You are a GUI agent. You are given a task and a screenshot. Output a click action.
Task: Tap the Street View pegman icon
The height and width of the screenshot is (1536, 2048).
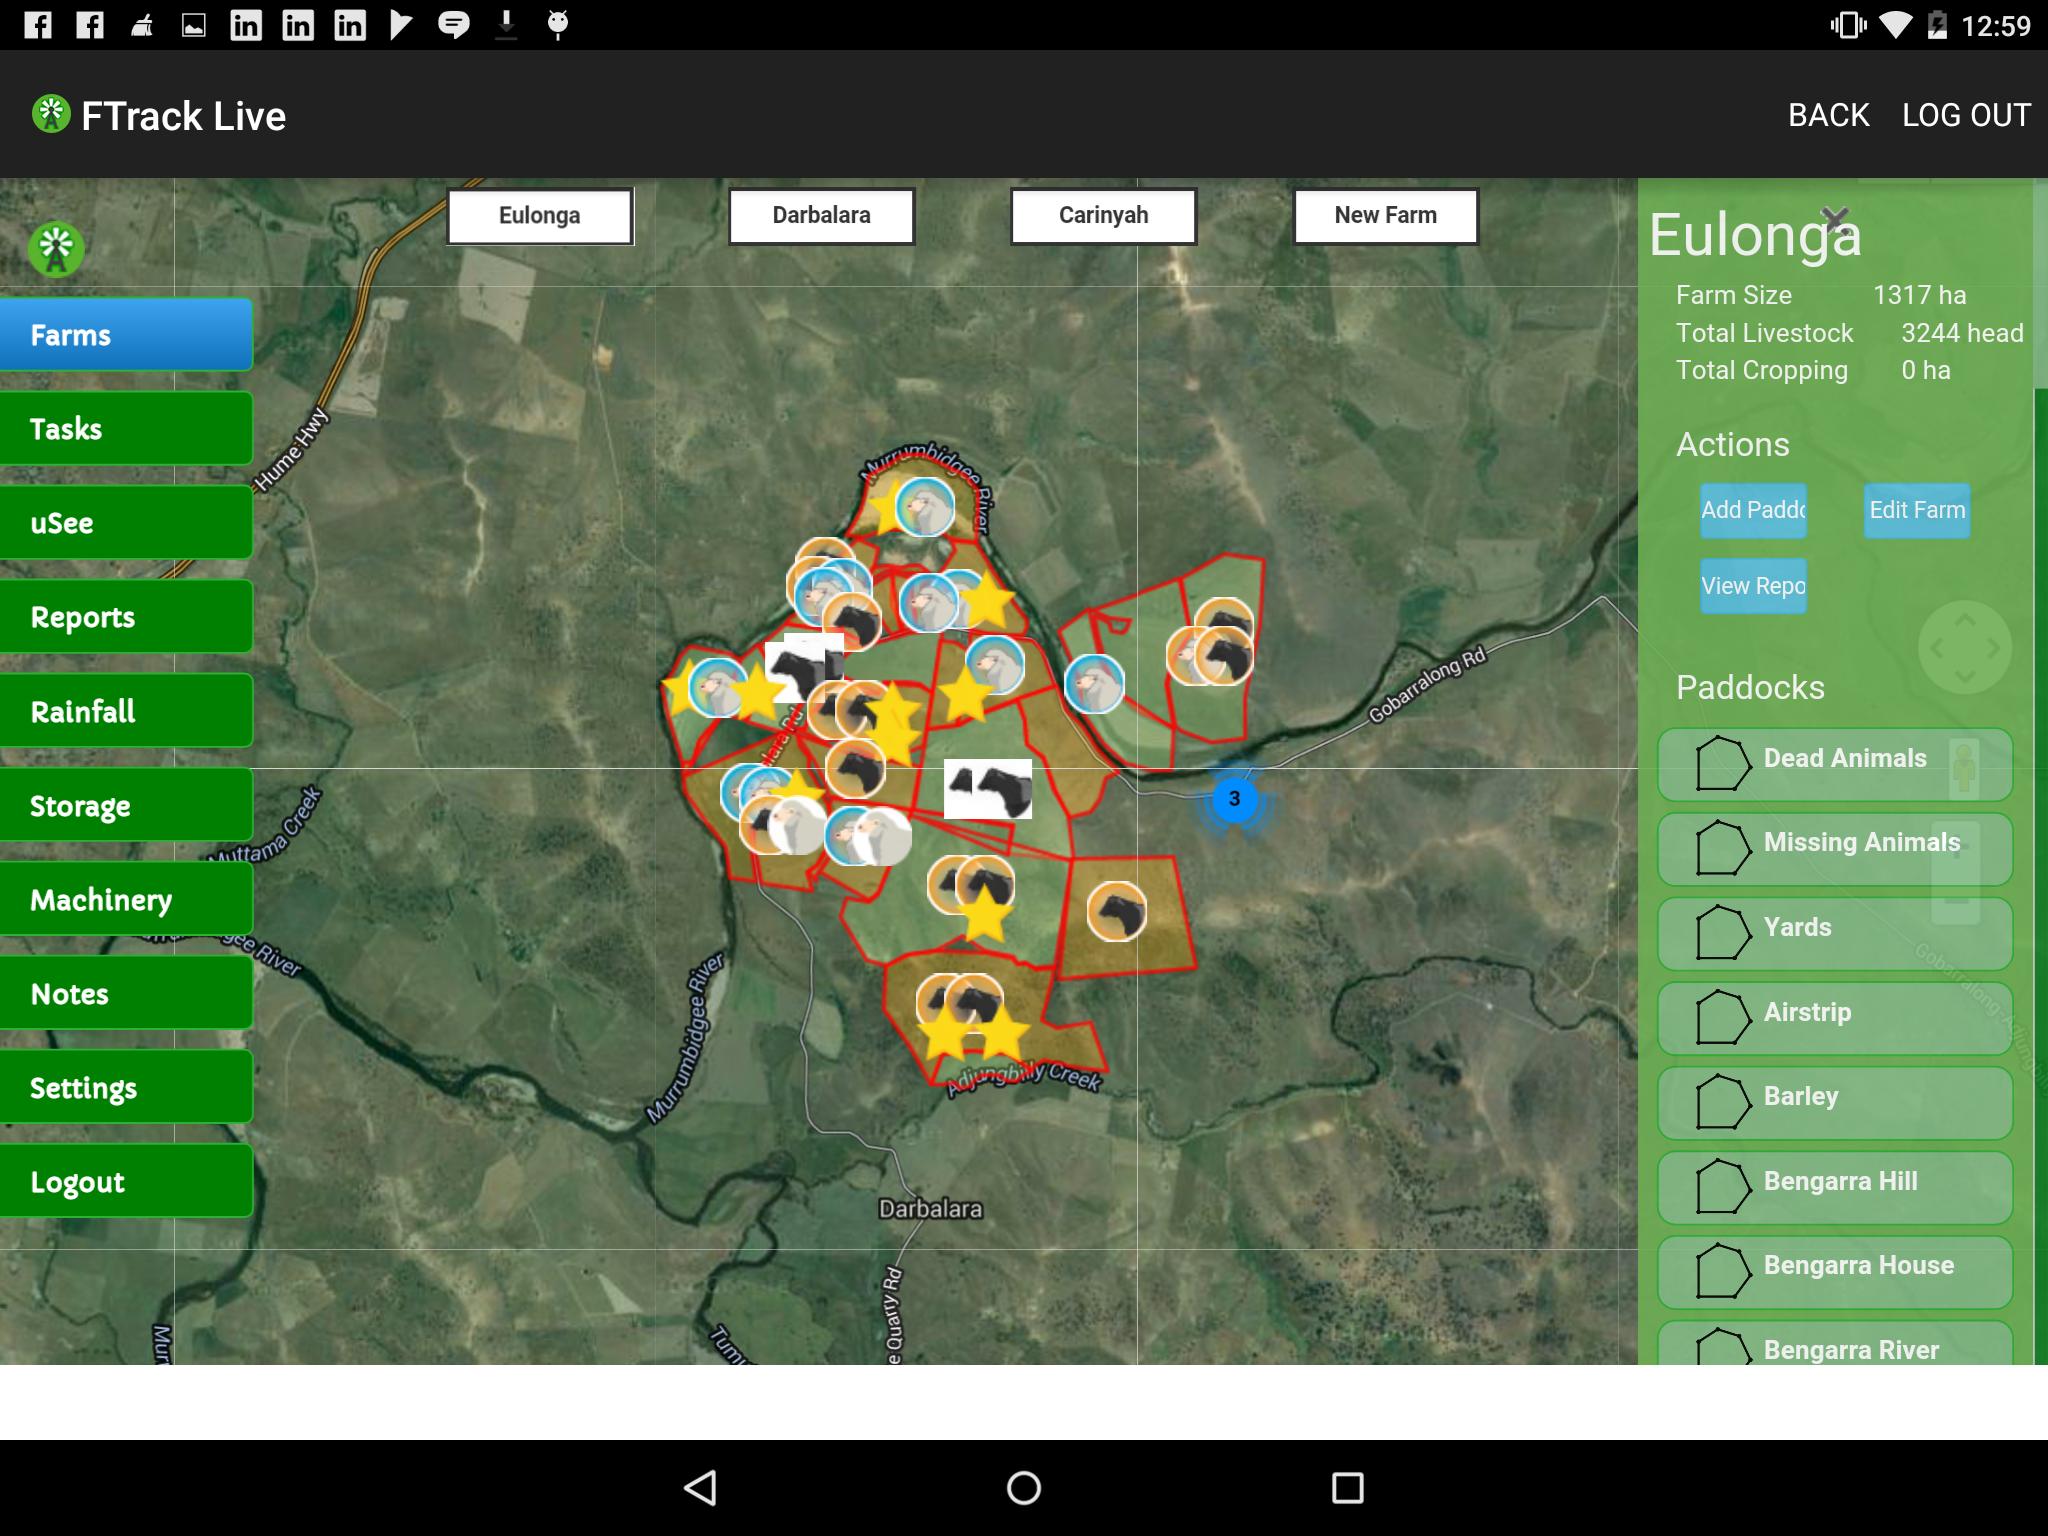click(1964, 768)
